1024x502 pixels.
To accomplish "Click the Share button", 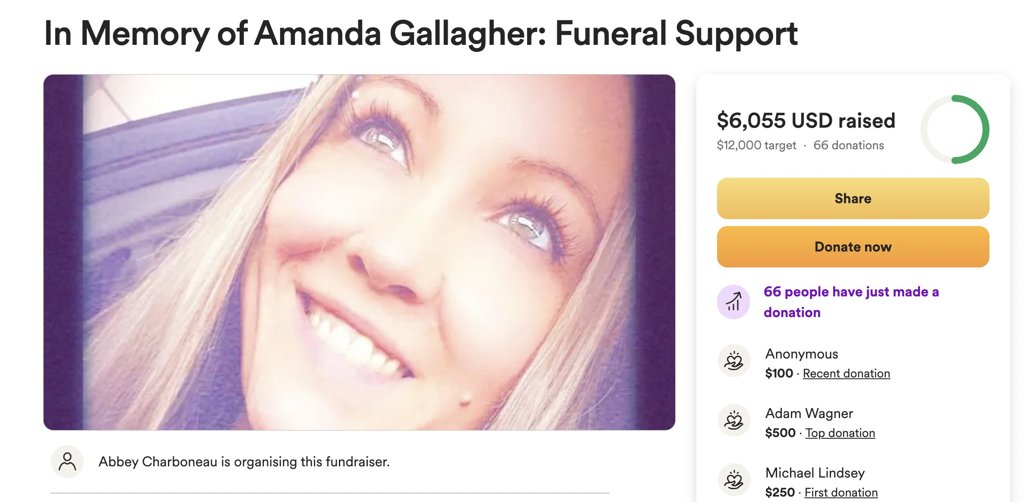I will 853,198.
